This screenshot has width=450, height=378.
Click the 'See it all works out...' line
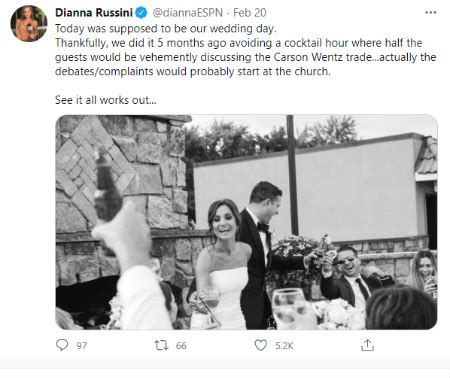pos(105,100)
